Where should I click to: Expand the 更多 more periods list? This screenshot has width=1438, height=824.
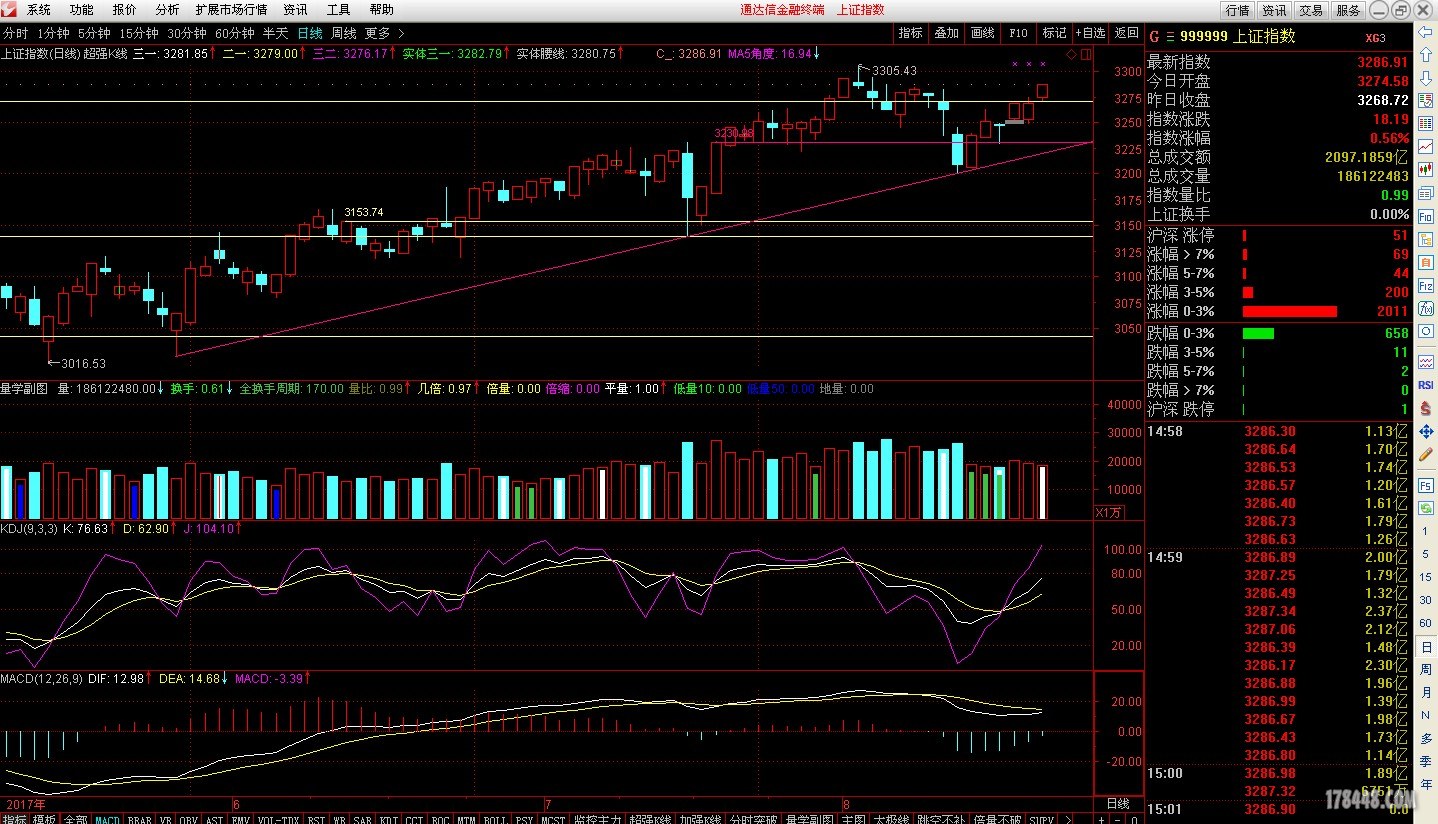tap(385, 33)
